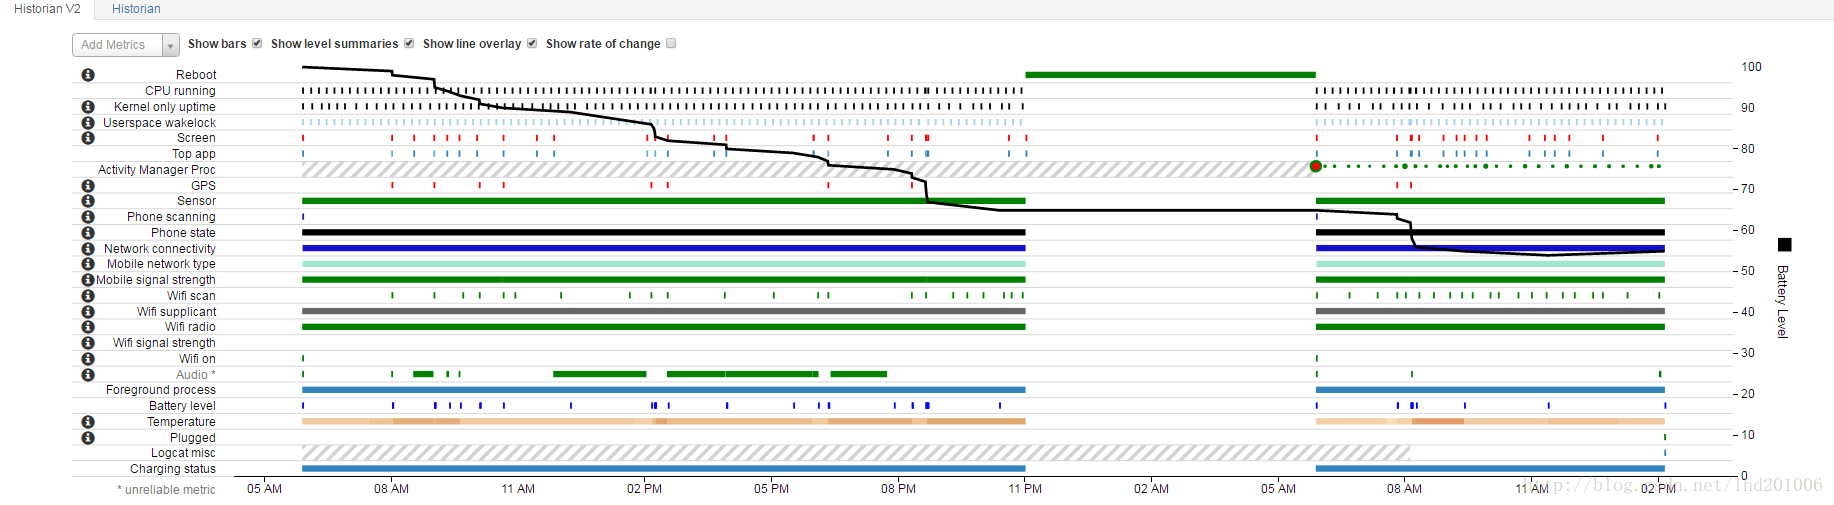This screenshot has height=505, width=1834.
Task: Open the Wifi scan info icon
Action: 88,296
